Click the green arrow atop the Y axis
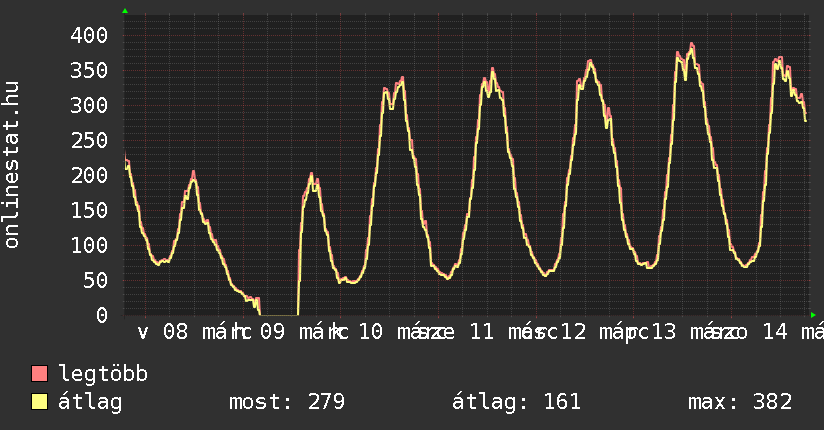 tap(125, 11)
